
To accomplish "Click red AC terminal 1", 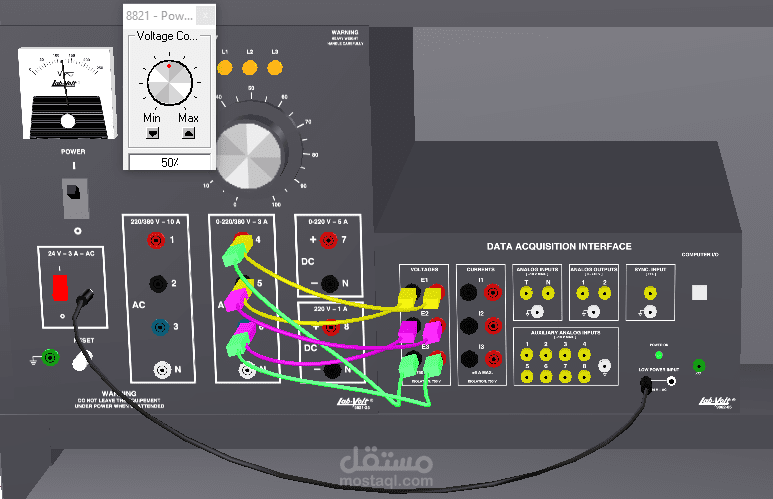I will point(156,240).
